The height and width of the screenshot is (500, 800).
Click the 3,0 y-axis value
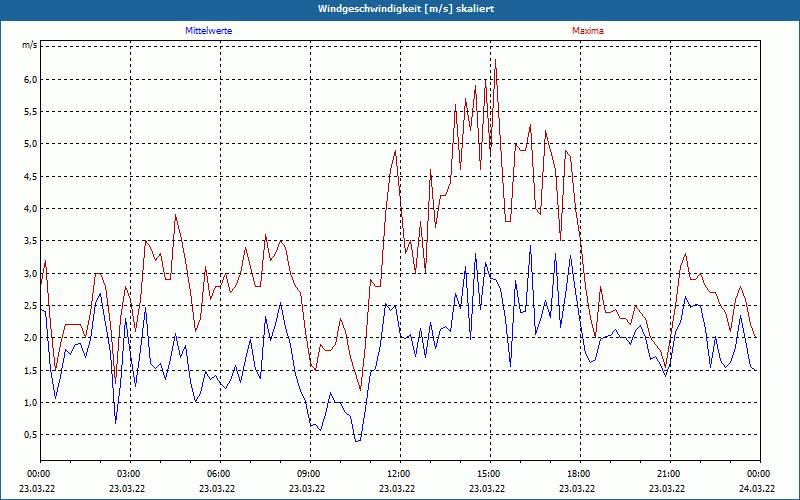pos(31,273)
